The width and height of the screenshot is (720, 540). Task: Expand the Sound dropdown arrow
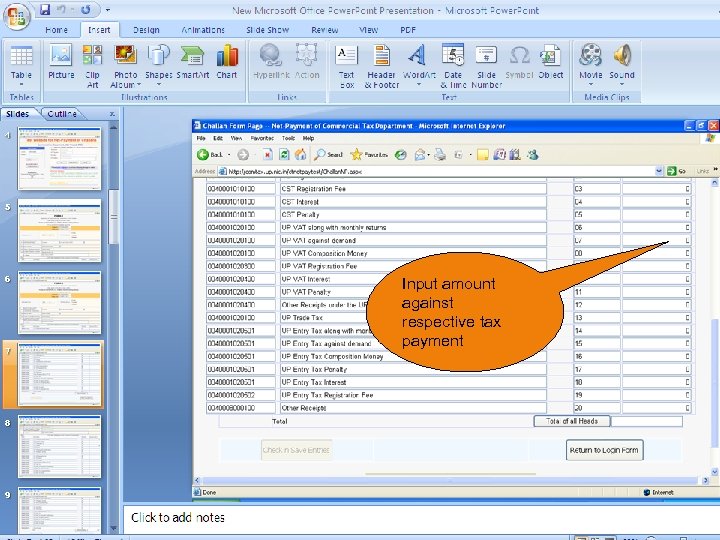tap(622, 84)
